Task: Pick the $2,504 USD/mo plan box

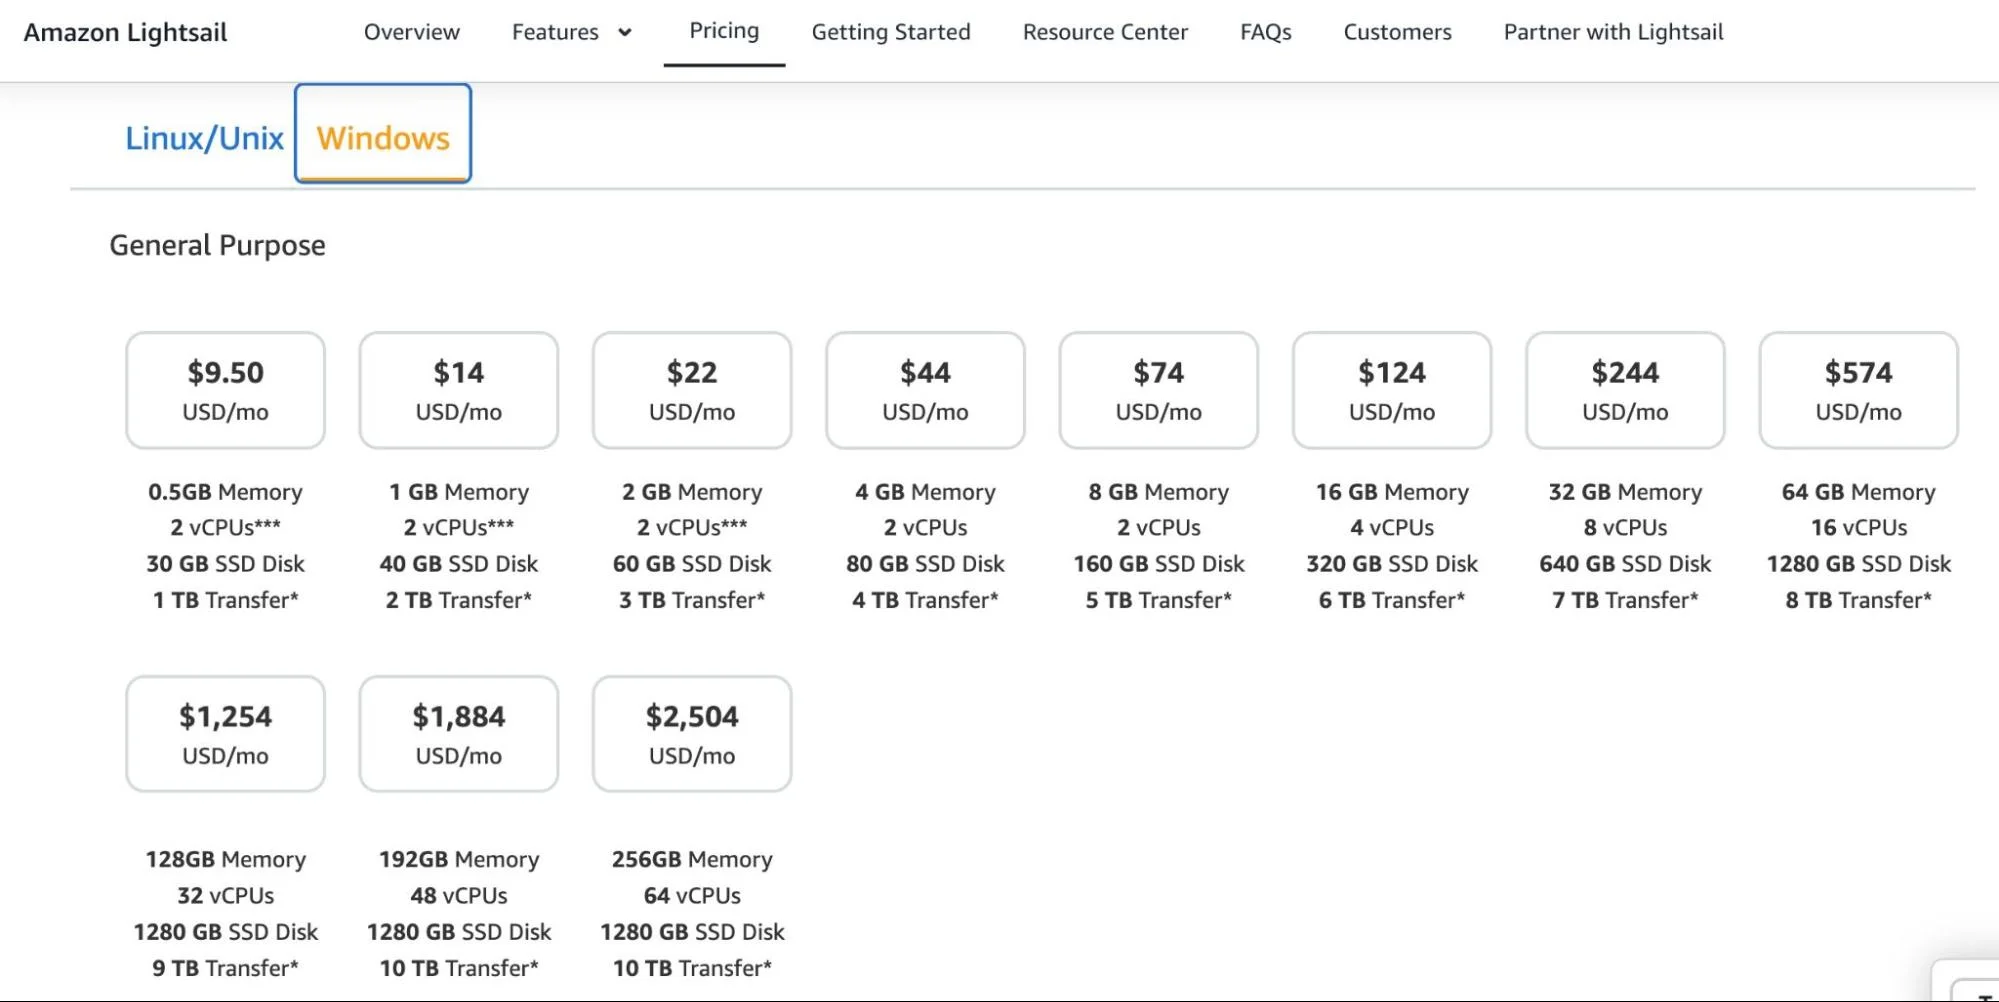Action: (x=692, y=734)
